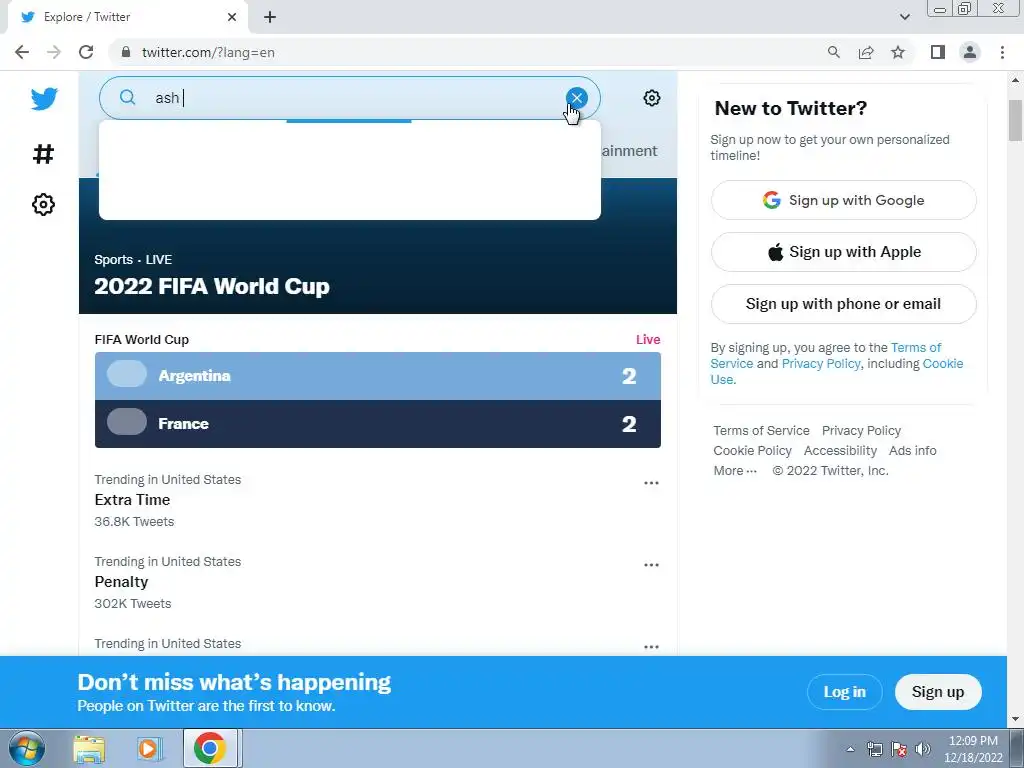The image size is (1024, 768).
Task: Clear the search text with X button
Action: (577, 98)
